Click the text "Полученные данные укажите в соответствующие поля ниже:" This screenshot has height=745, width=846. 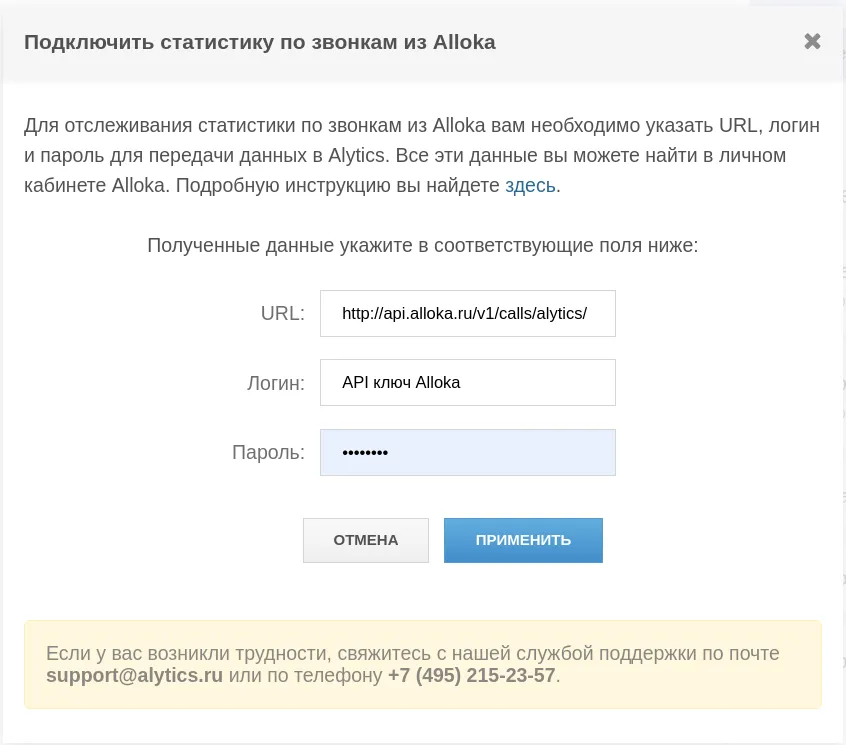[x=422, y=245]
